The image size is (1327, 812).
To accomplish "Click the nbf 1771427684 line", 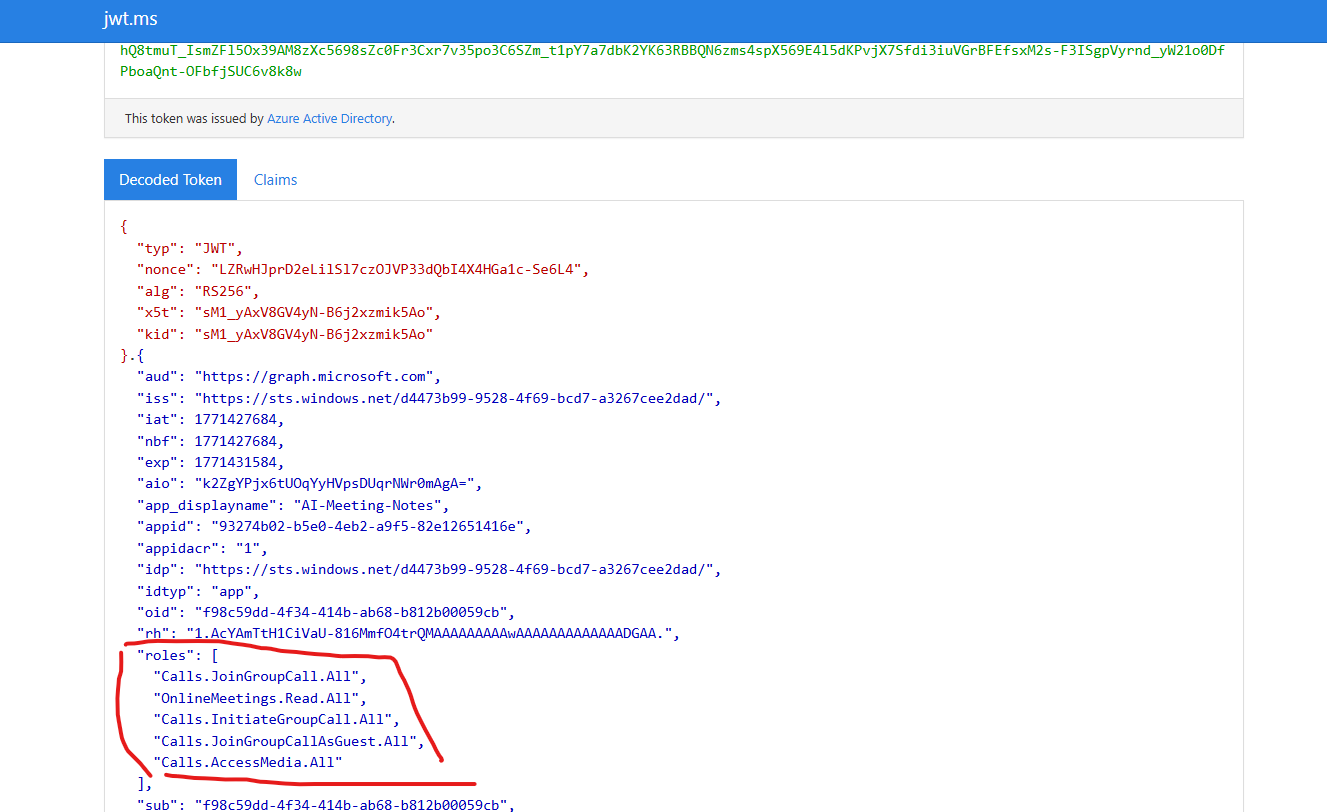I will 211,441.
